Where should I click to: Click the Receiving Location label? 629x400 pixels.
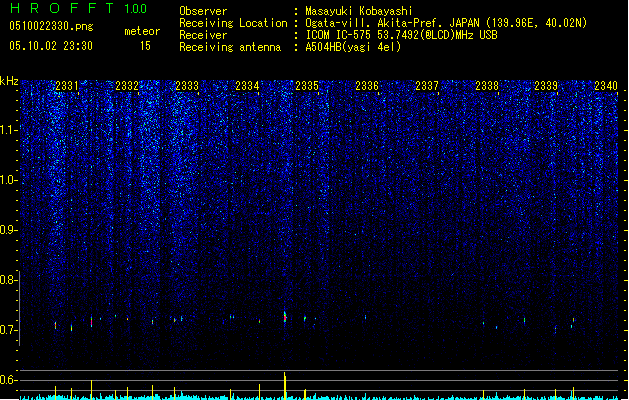[233, 23]
